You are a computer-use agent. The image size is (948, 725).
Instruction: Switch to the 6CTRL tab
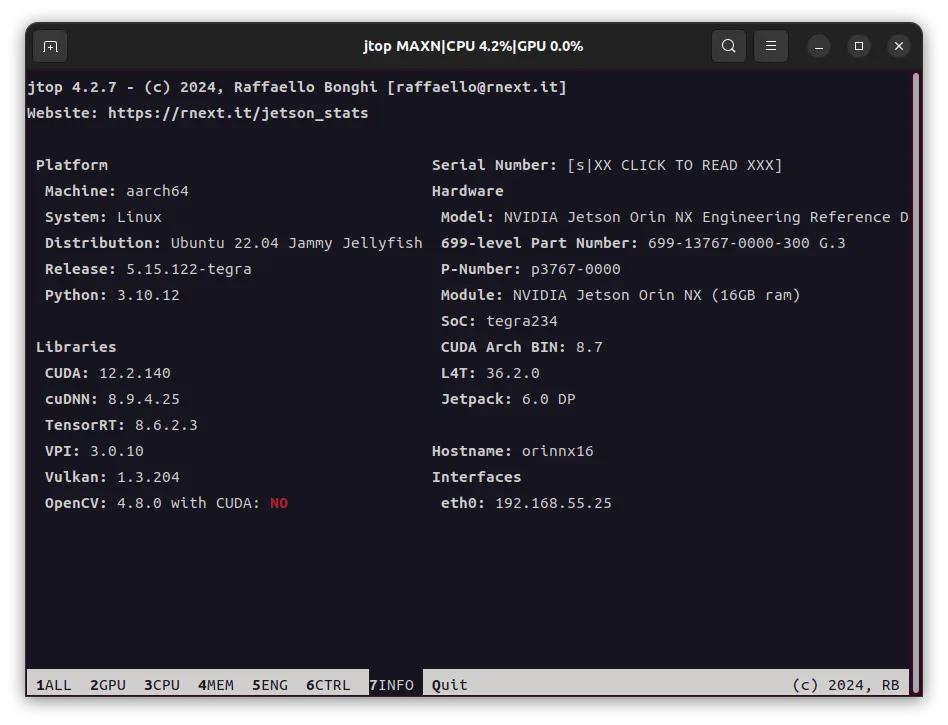coord(328,685)
